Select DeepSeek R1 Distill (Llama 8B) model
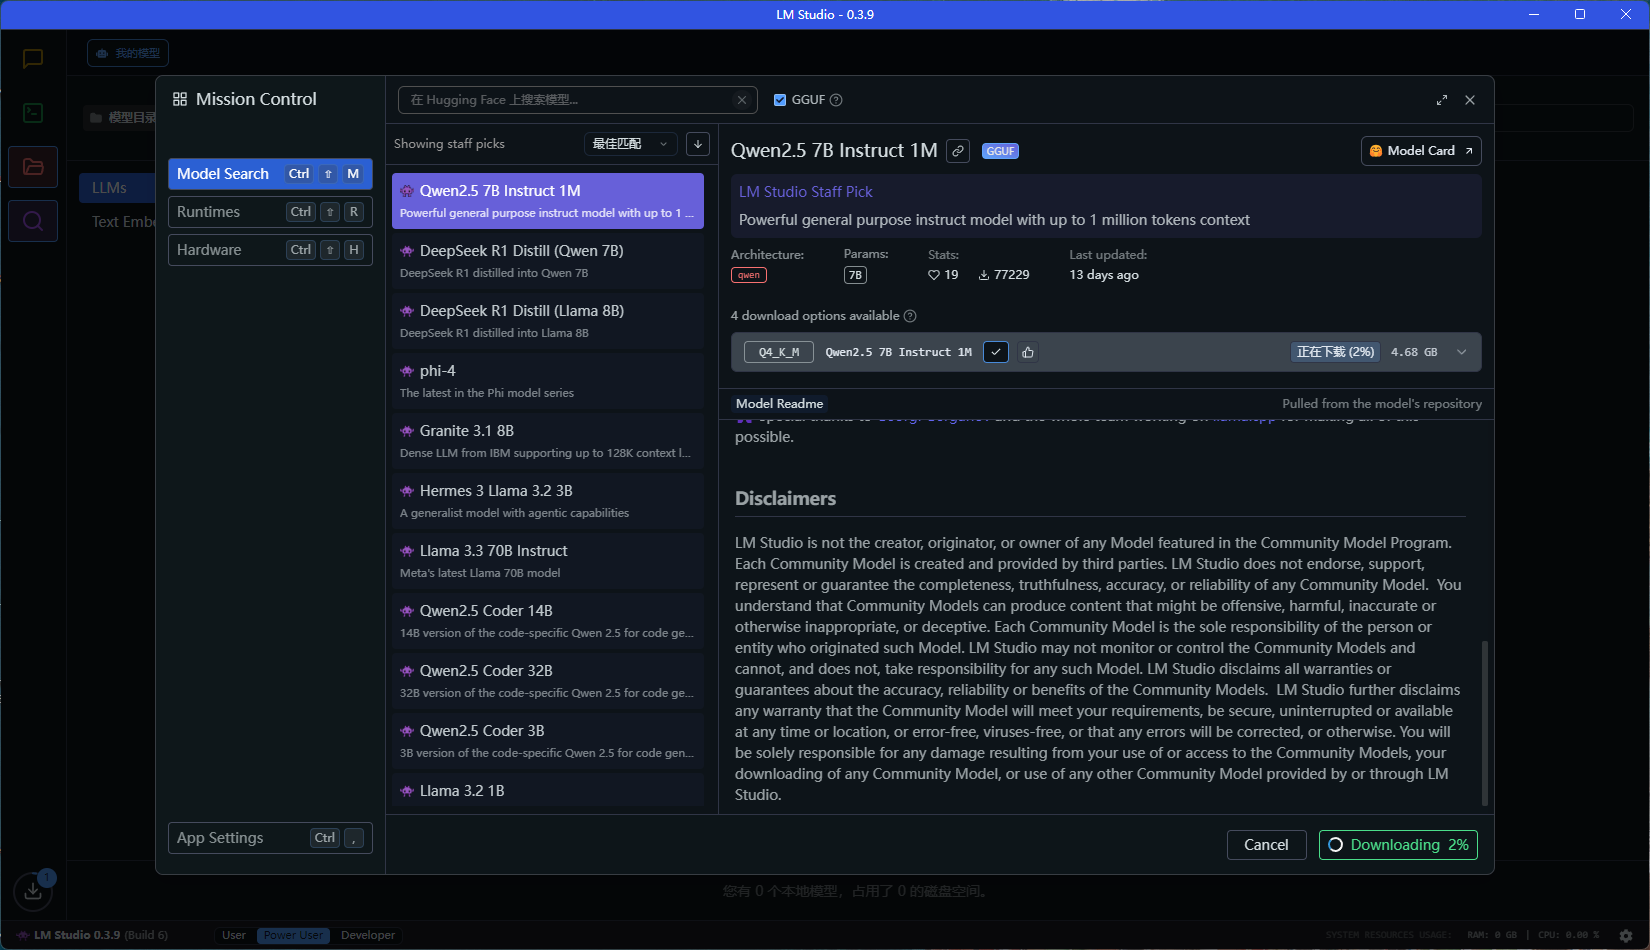1650x950 pixels. coord(547,321)
